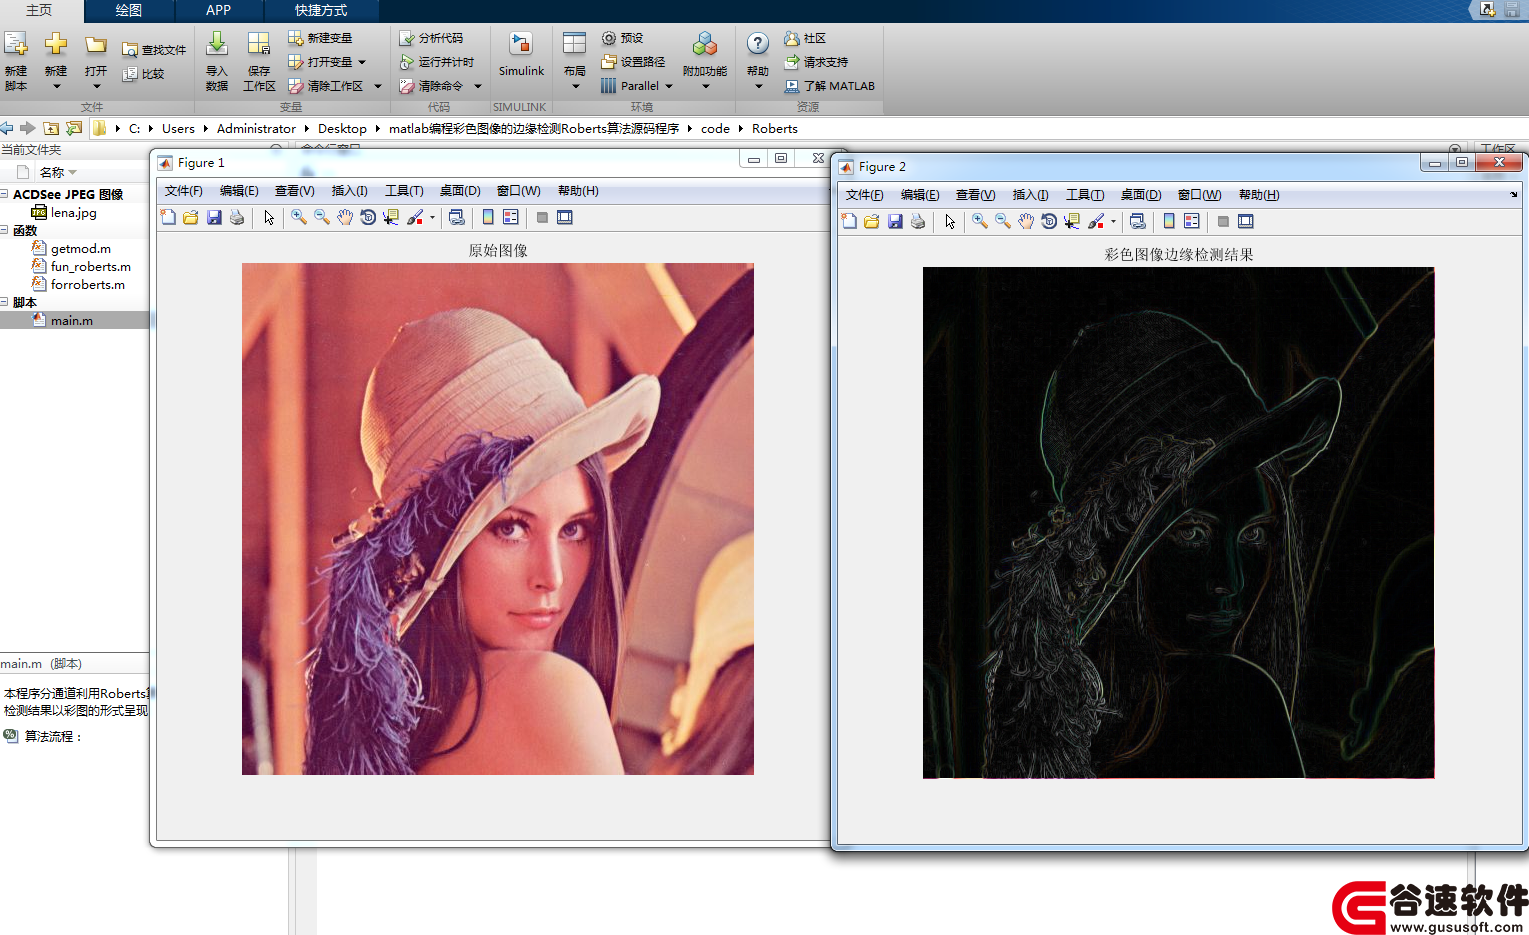Select the Home (主页) tab

40,10
